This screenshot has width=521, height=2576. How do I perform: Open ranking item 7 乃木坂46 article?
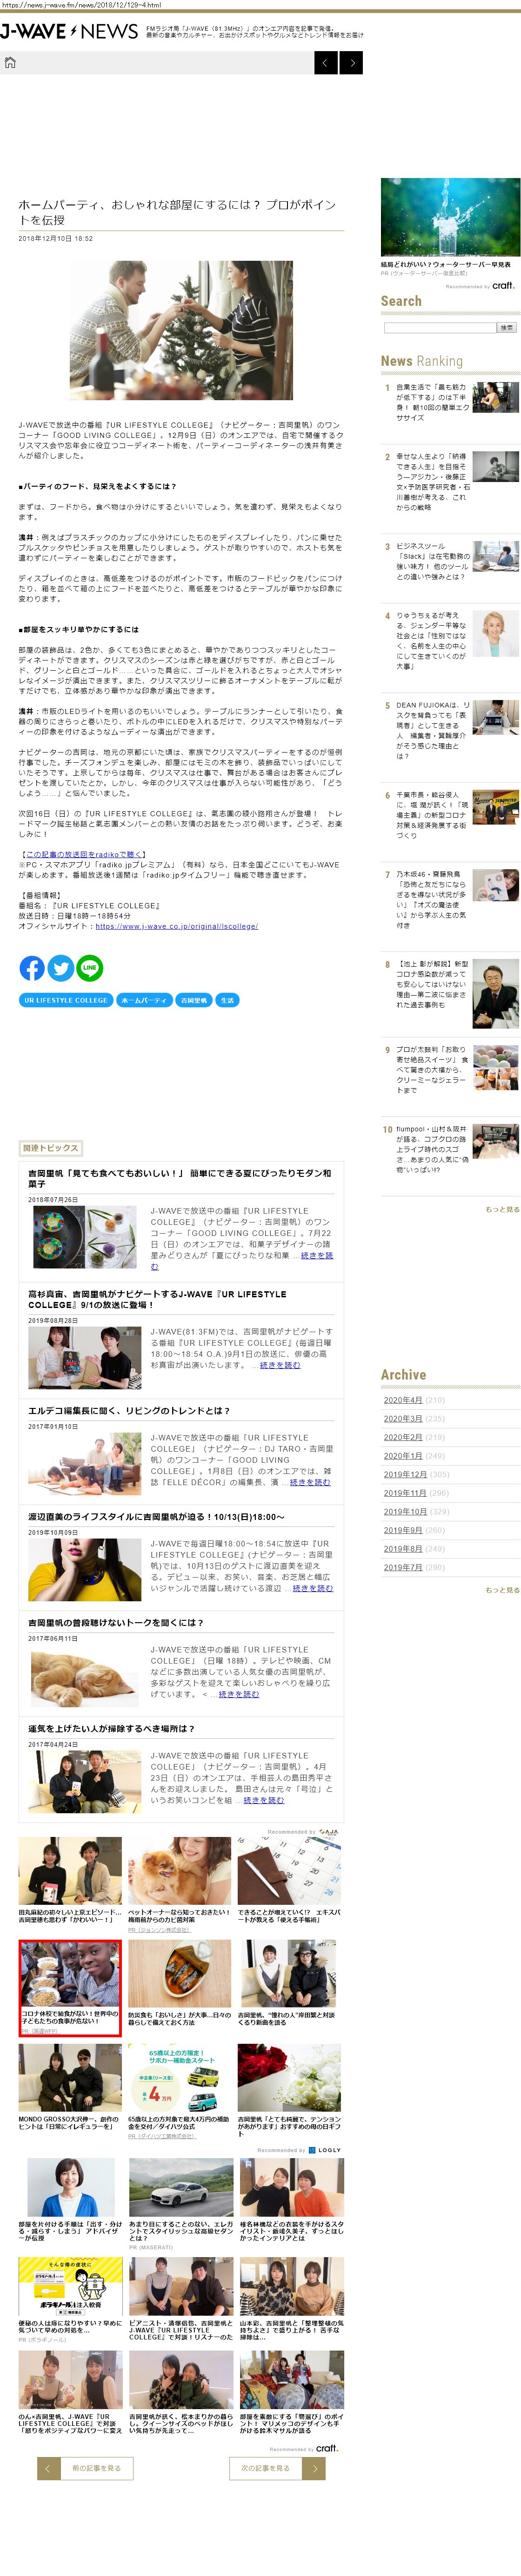tap(433, 898)
